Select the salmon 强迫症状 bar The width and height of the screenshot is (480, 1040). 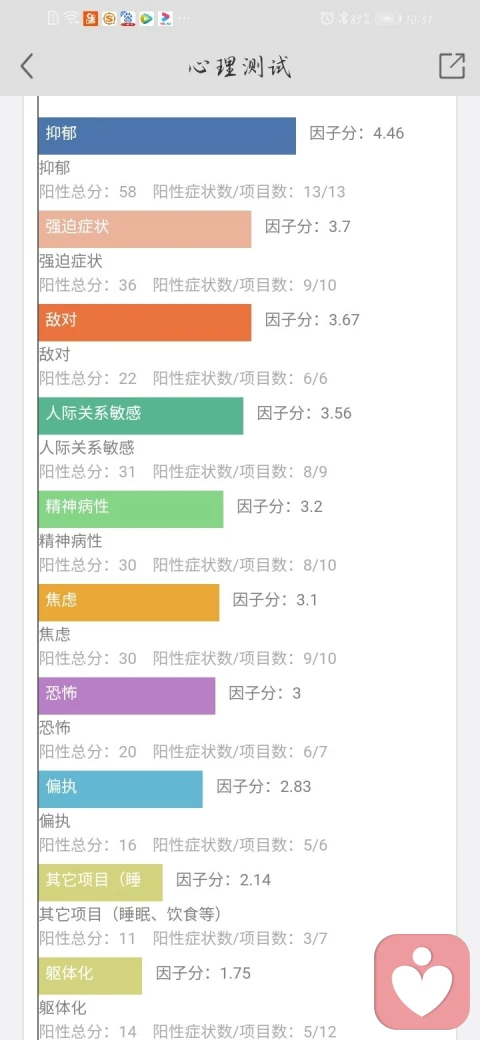(x=145, y=229)
